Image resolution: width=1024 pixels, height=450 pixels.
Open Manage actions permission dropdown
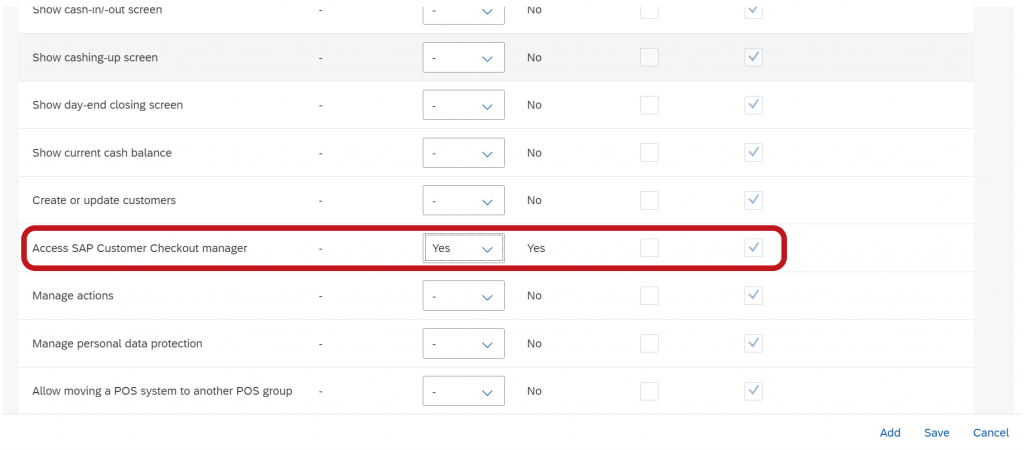pyautogui.click(x=464, y=296)
